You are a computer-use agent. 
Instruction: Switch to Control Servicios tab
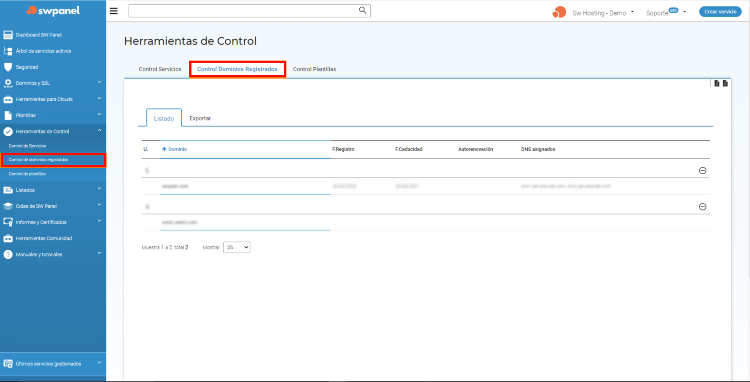coord(160,69)
